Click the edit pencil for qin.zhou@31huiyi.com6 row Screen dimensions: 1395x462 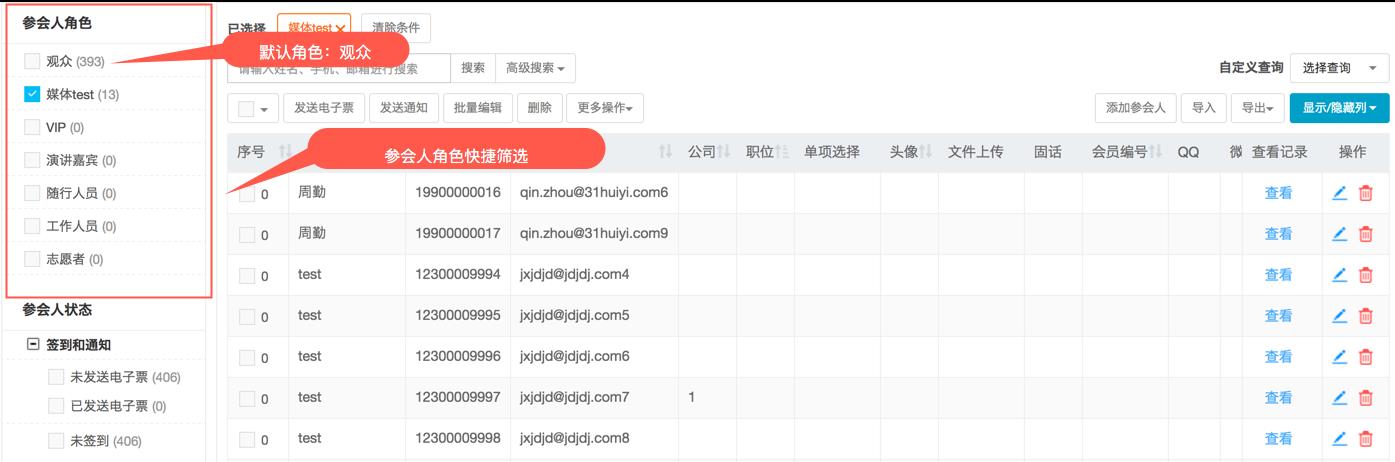pos(1340,193)
